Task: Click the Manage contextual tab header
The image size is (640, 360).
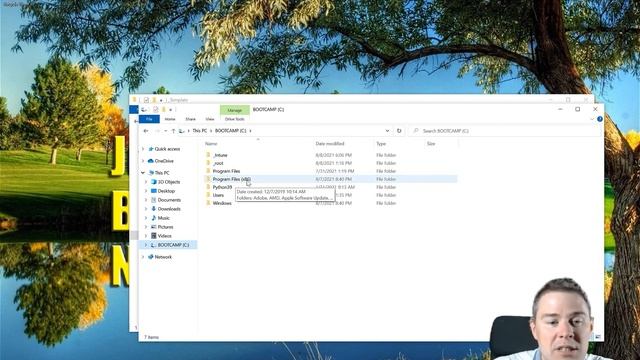Action: 235,110
